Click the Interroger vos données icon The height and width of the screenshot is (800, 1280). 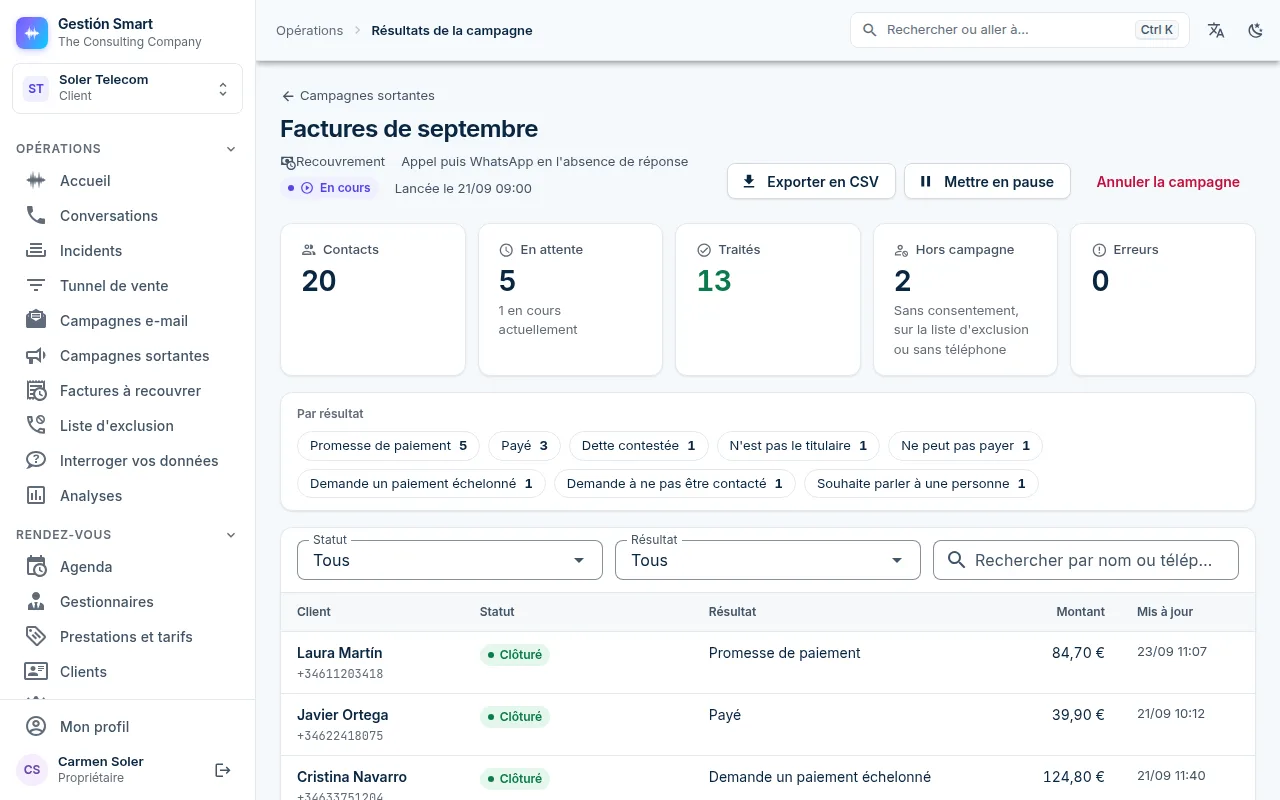[x=36, y=461]
